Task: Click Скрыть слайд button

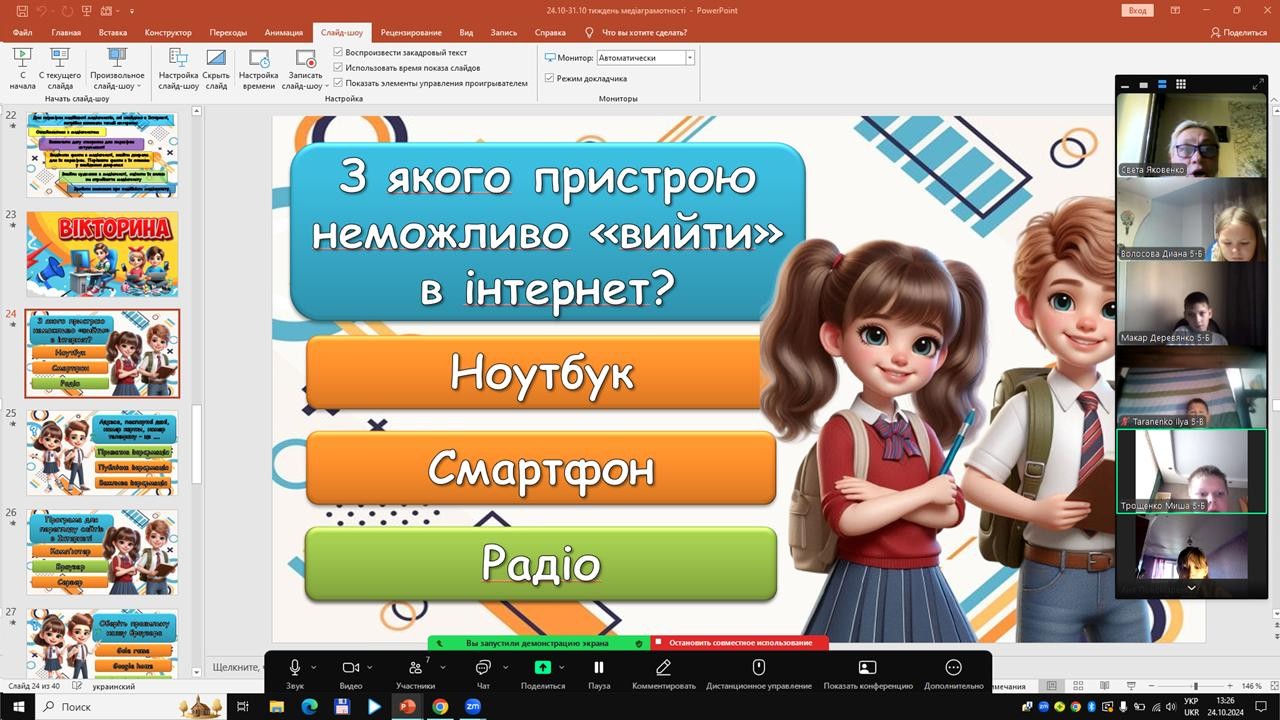Action: pos(216,68)
